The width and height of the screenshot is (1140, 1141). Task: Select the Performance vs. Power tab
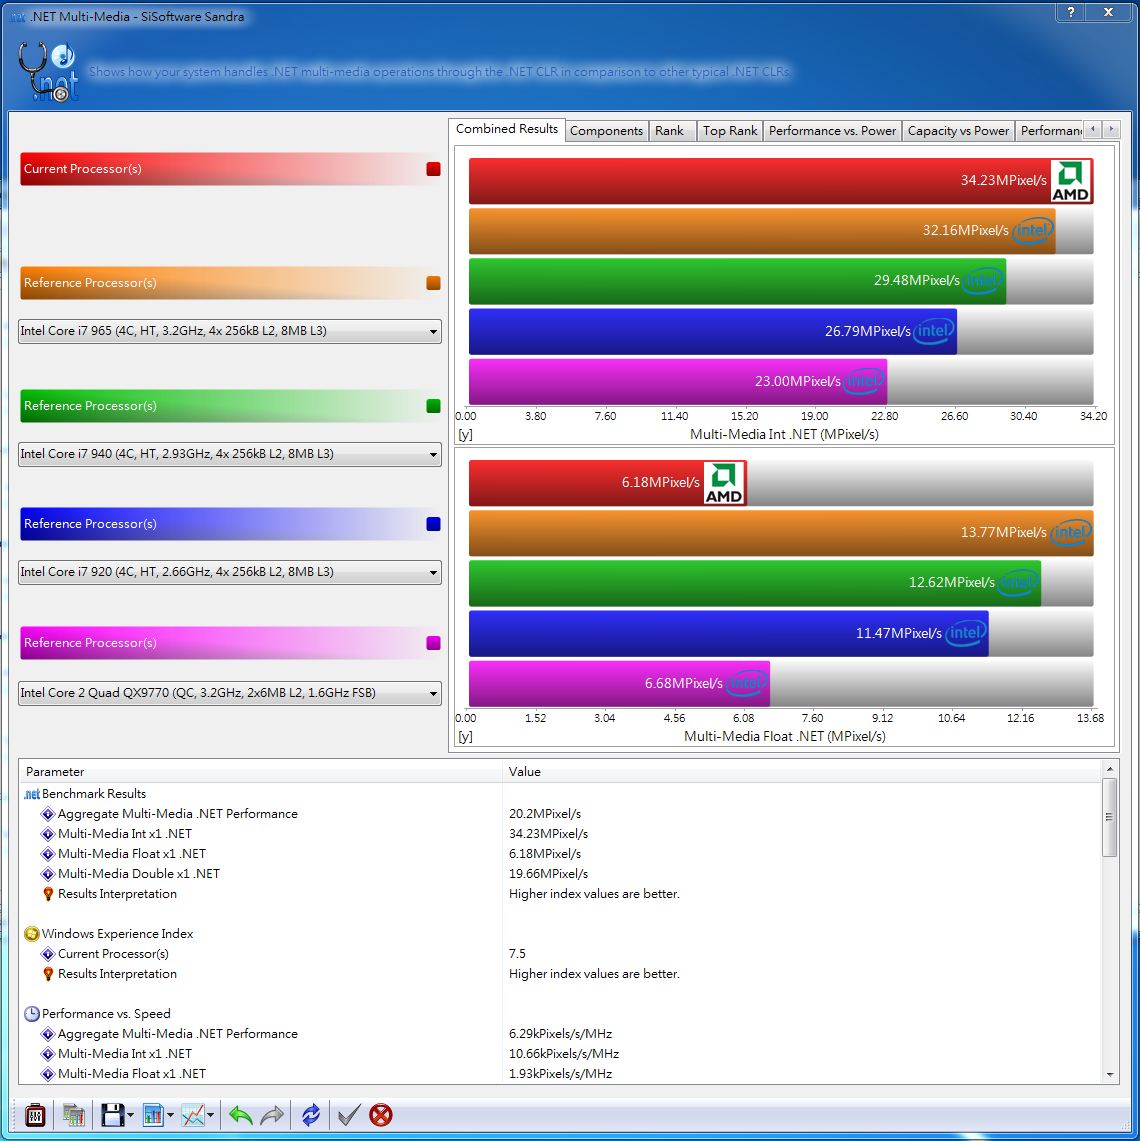832,131
